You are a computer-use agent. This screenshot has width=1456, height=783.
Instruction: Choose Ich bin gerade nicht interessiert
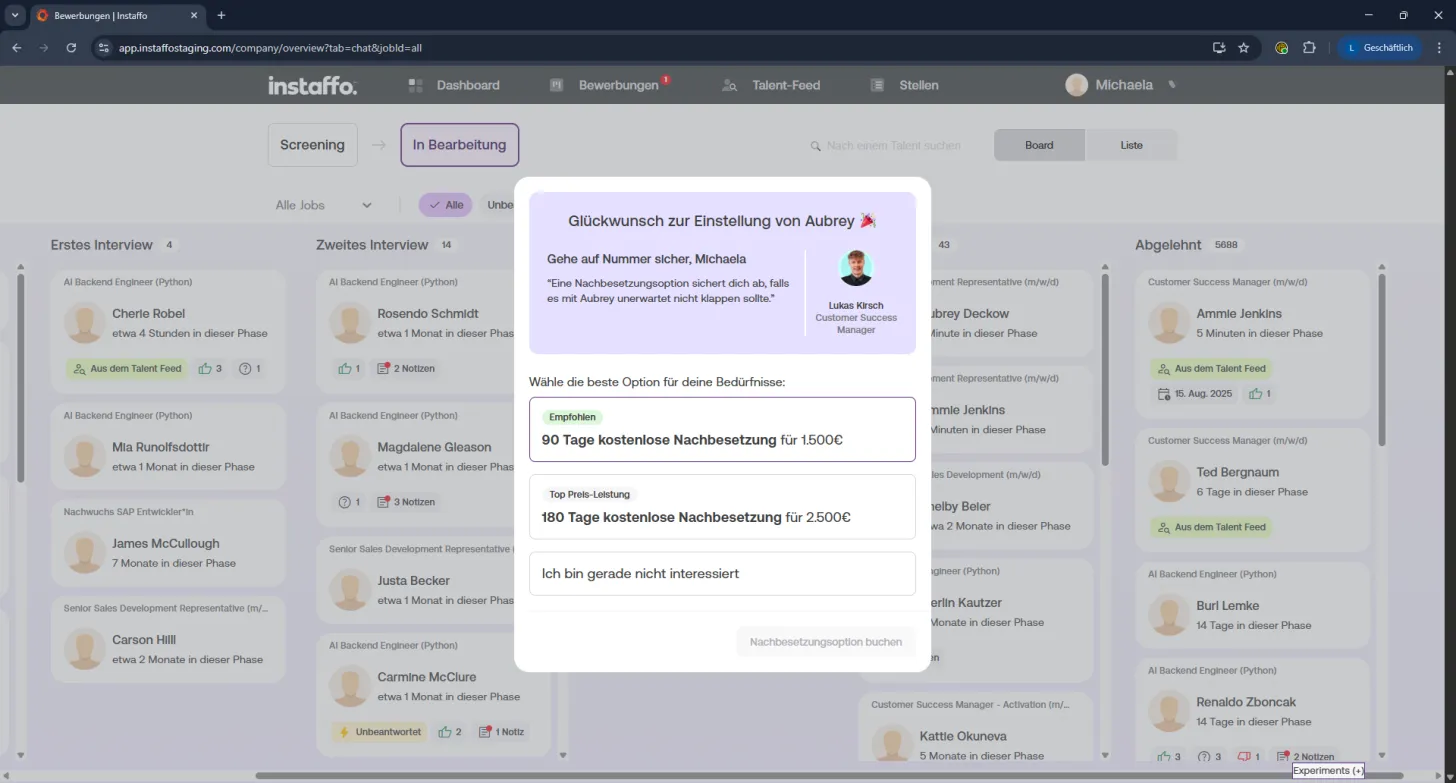[722, 574]
